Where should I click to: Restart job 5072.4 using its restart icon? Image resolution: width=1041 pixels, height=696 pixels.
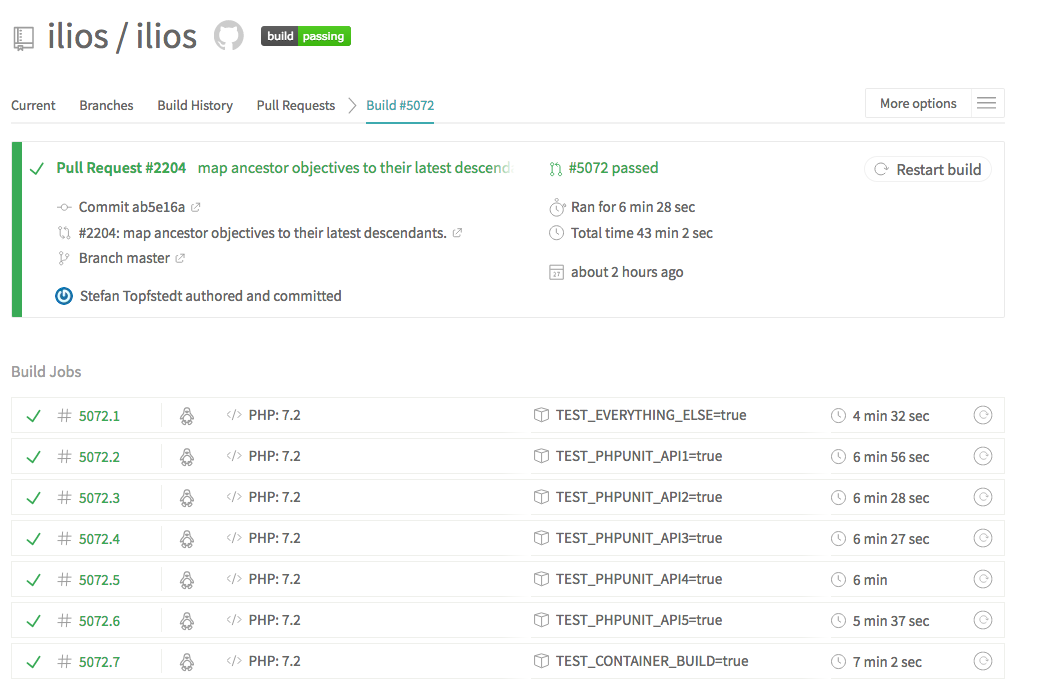pos(983,538)
